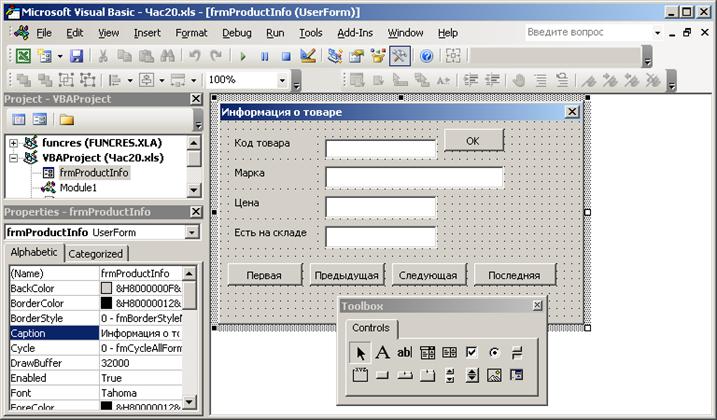Image resolution: width=717 pixels, height=420 pixels.
Task: Run the form with the green Play icon
Action: tap(243, 56)
